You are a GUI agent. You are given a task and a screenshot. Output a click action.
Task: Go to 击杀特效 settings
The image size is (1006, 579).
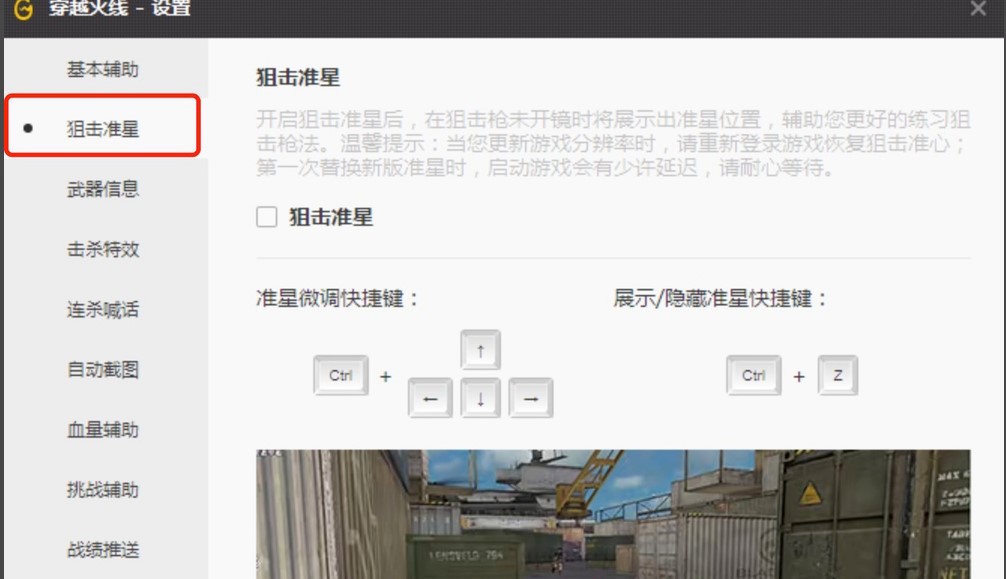103,249
